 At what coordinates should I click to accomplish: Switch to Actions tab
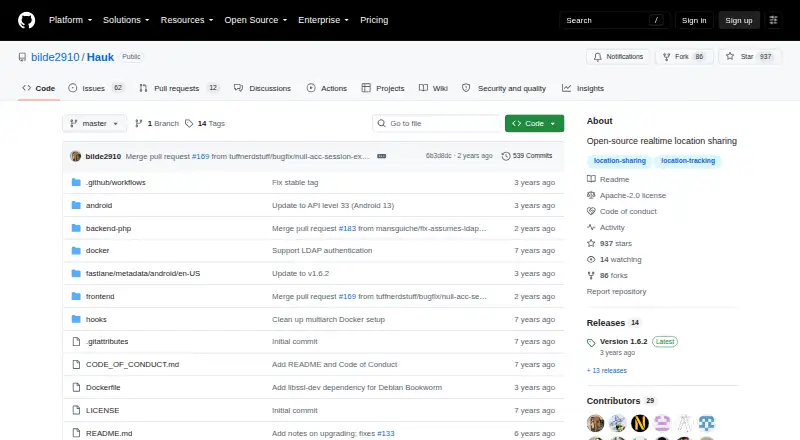click(x=327, y=88)
